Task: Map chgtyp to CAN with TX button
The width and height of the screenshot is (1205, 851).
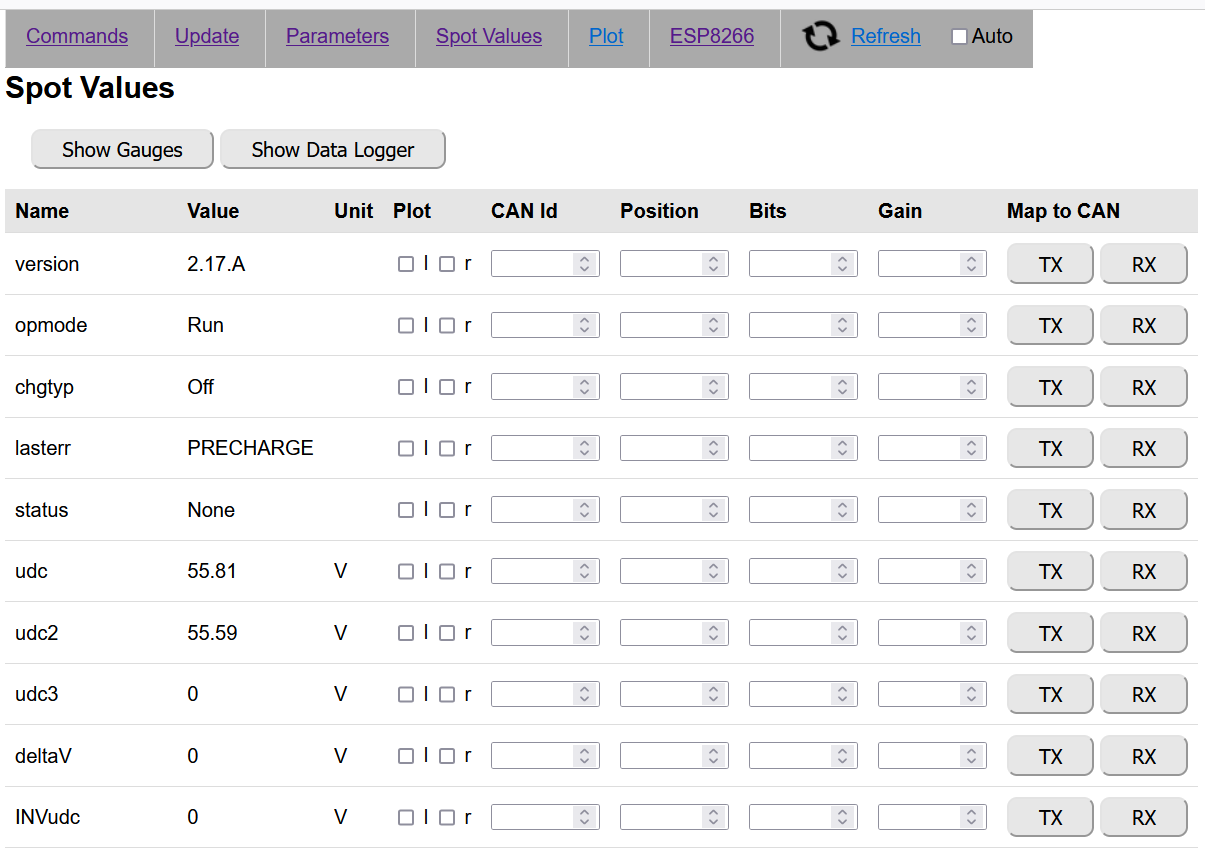Action: (x=1050, y=388)
